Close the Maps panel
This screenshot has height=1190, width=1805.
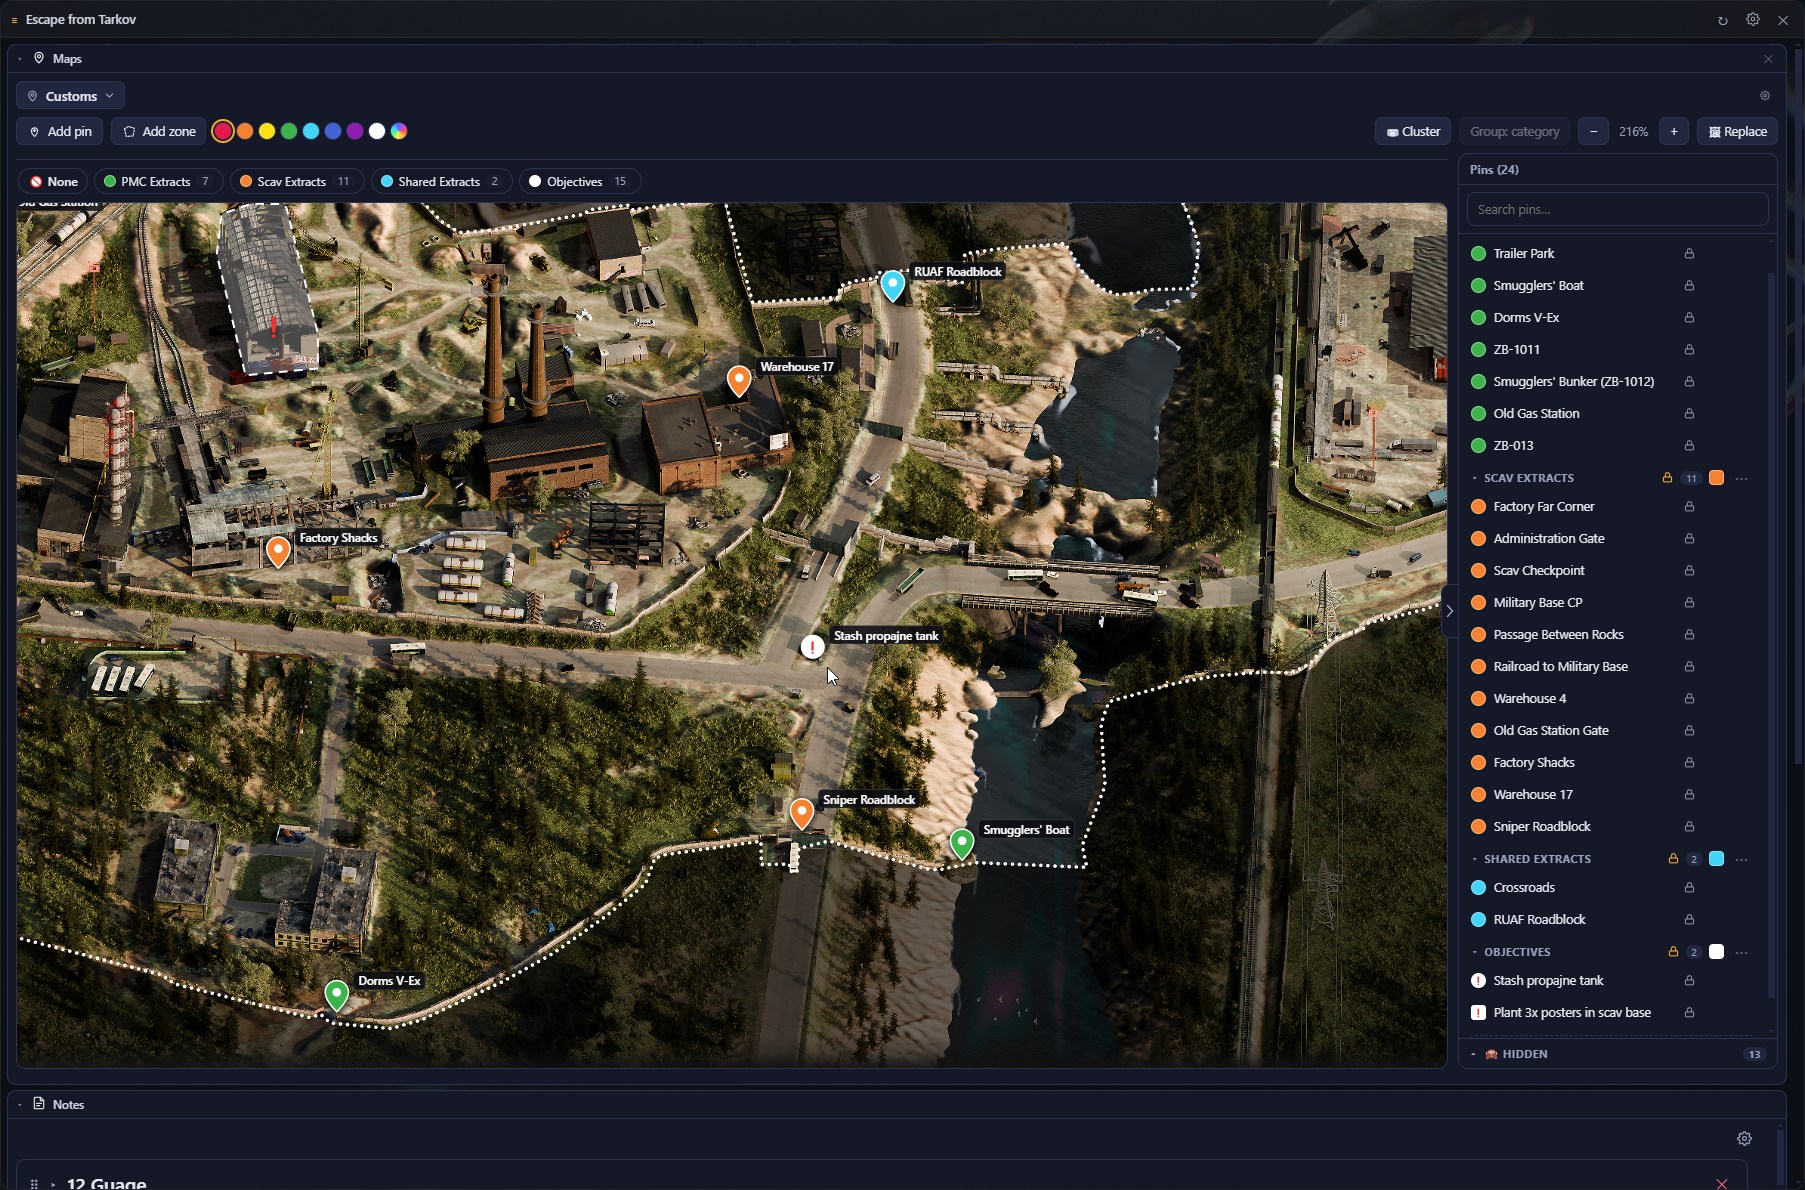[1768, 59]
